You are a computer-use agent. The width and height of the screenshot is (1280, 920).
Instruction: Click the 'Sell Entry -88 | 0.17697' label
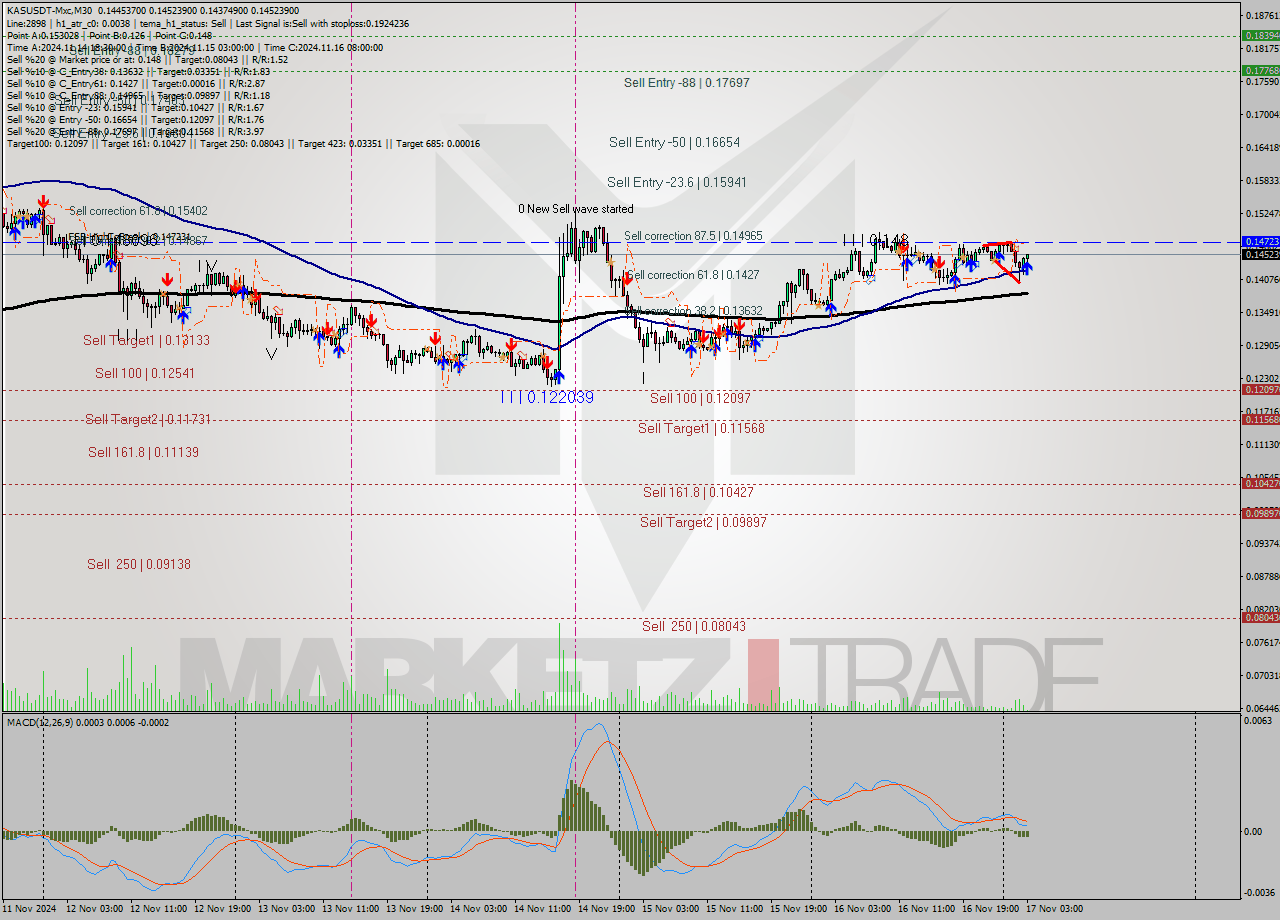[686, 83]
